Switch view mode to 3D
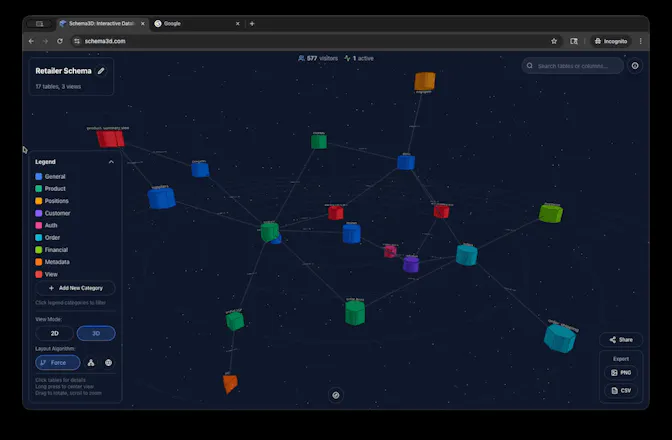This screenshot has width=672, height=440. [x=96, y=333]
